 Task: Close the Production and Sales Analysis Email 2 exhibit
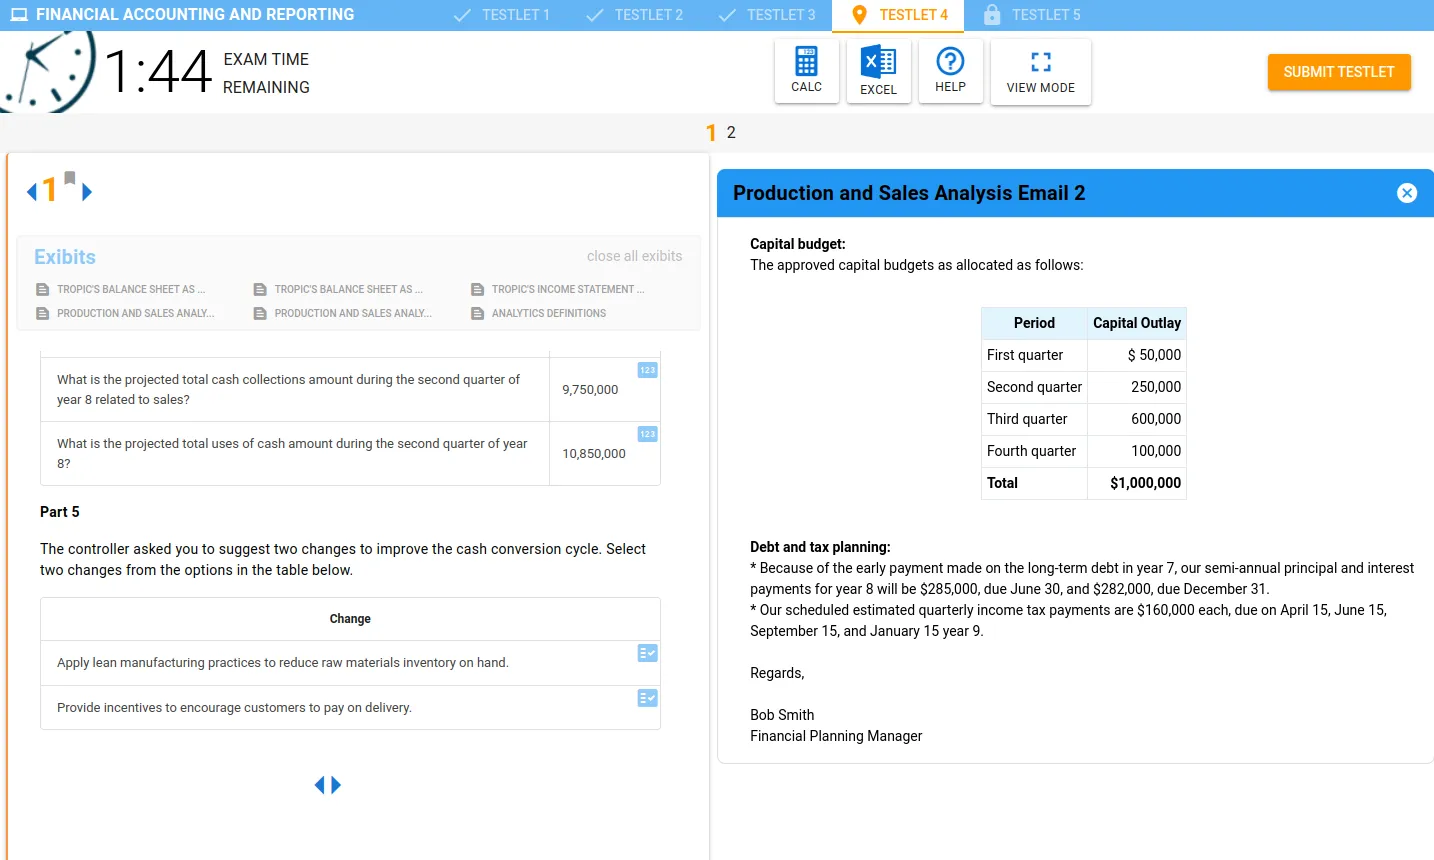pos(1407,193)
